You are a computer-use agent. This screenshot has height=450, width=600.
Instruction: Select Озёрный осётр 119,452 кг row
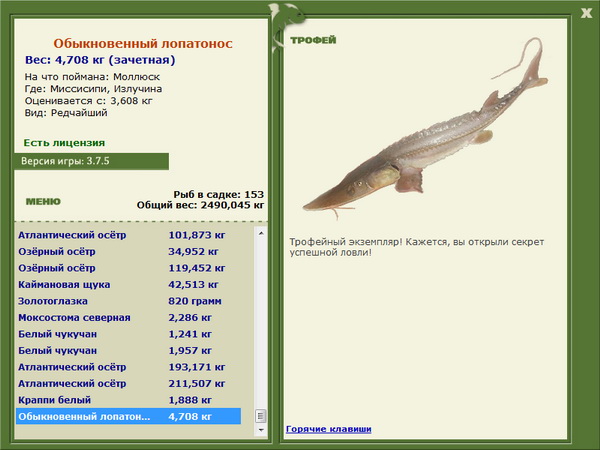pyautogui.click(x=129, y=268)
